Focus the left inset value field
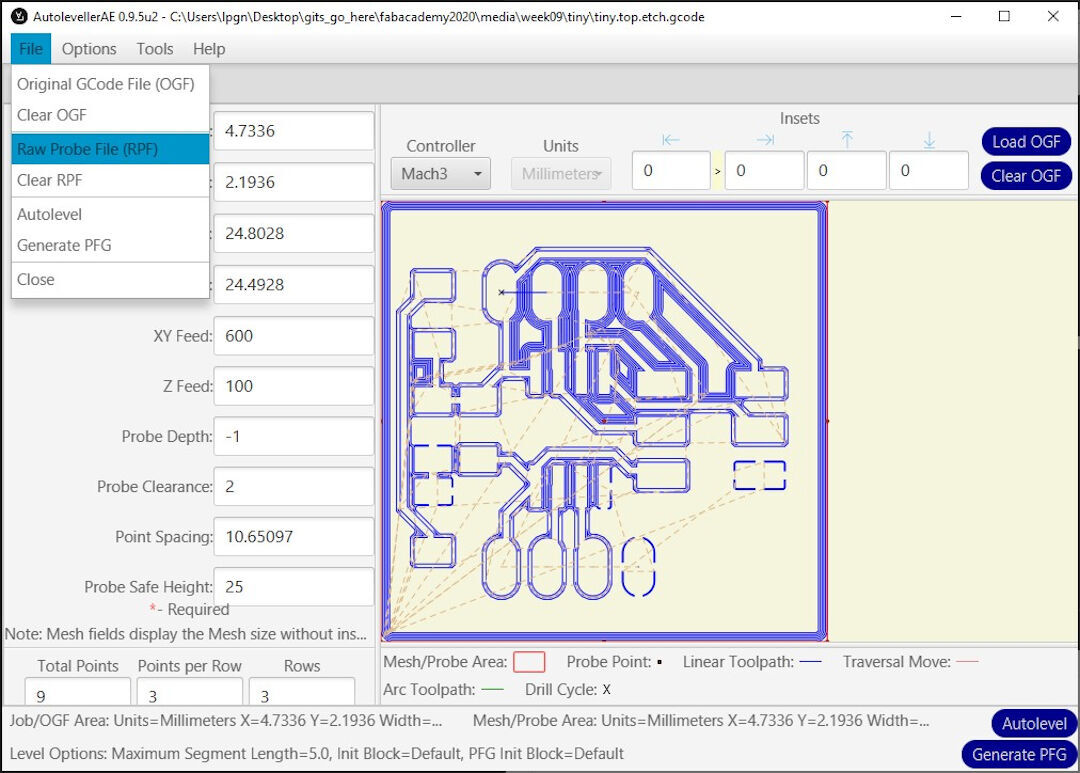Viewport: 1080px width, 773px height. [x=671, y=171]
